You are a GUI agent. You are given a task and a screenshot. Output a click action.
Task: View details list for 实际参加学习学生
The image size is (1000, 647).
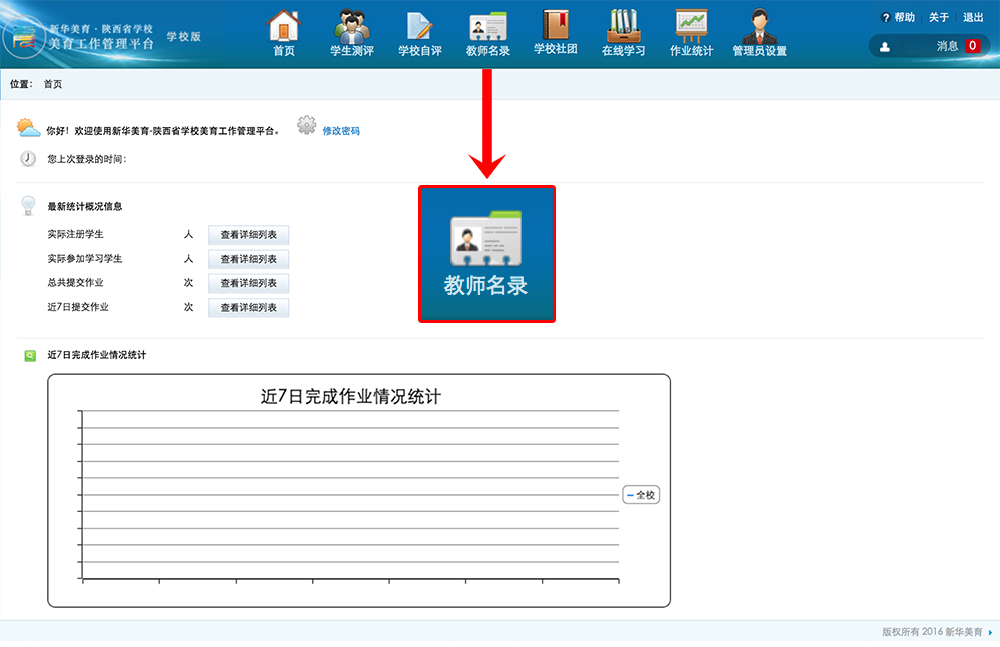[x=248, y=259]
